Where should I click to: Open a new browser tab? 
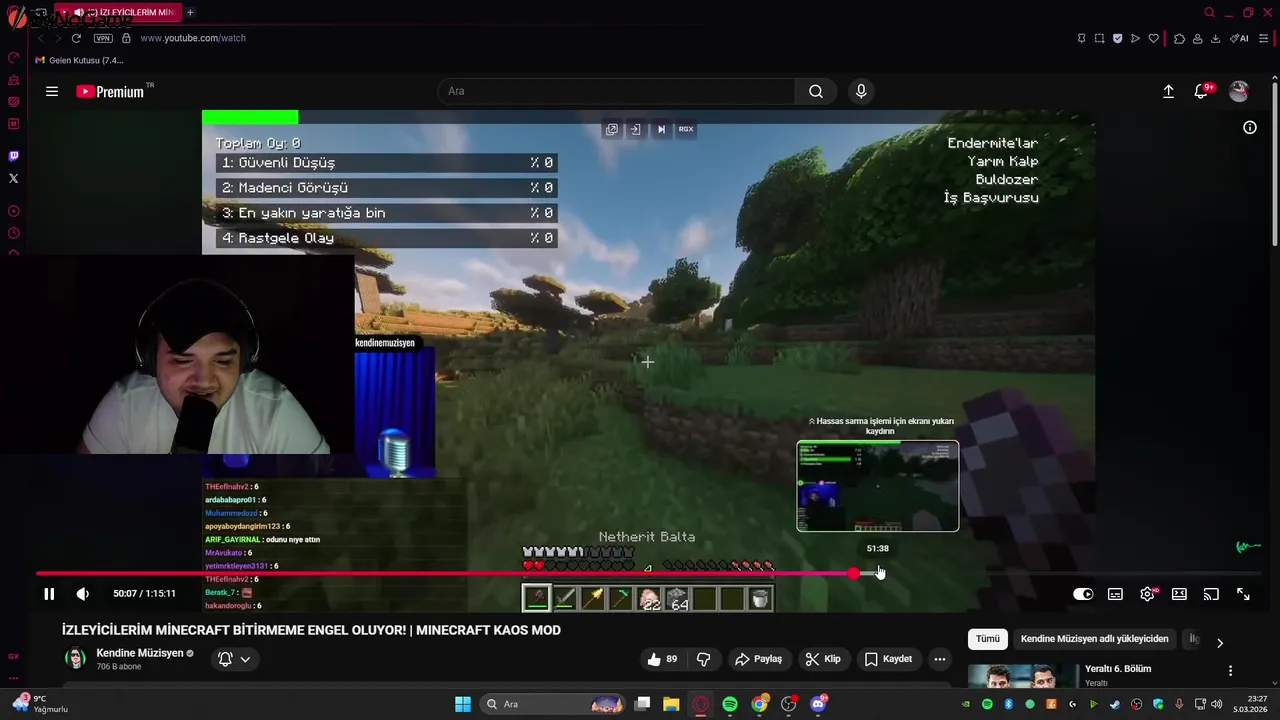coord(190,12)
